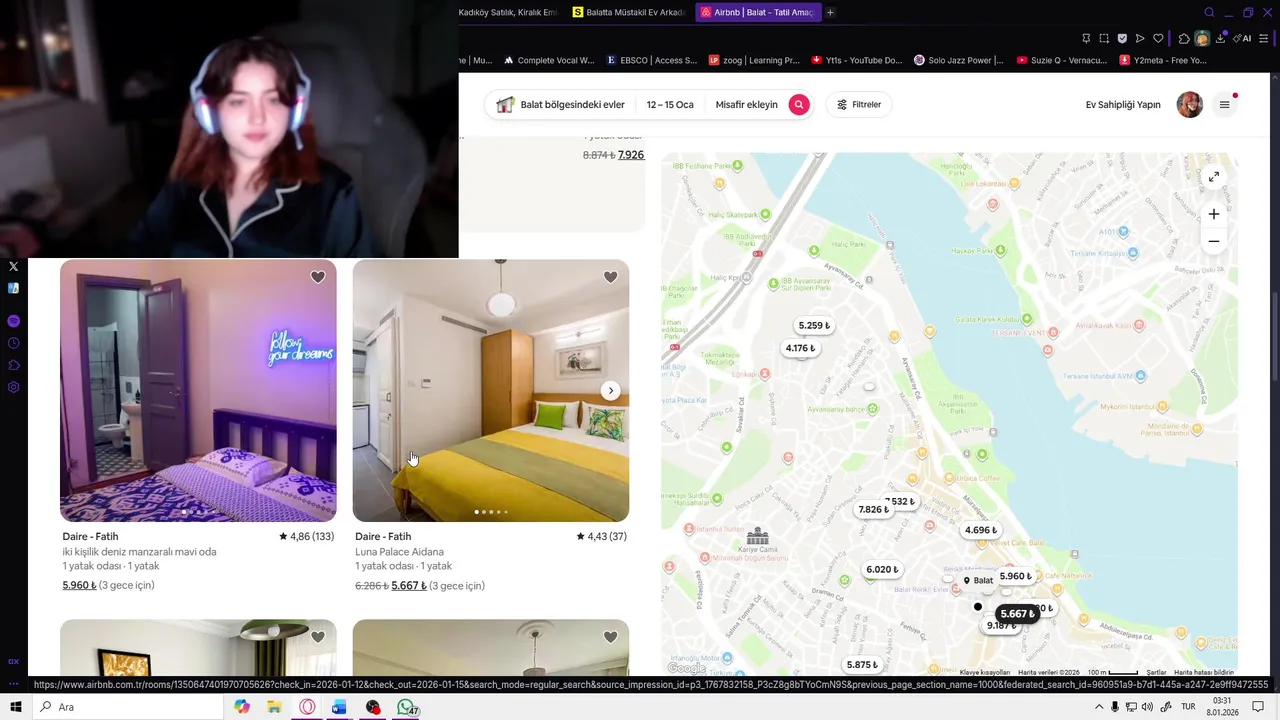Click the 4,86 (133) rating
Viewport: 1280px width, 720px height.
(x=307, y=536)
